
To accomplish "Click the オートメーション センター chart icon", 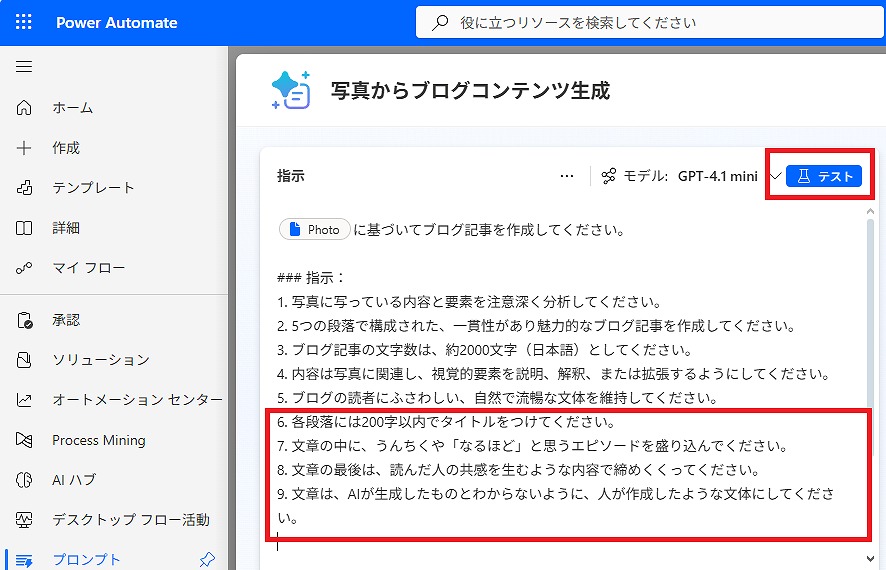I will 25,400.
